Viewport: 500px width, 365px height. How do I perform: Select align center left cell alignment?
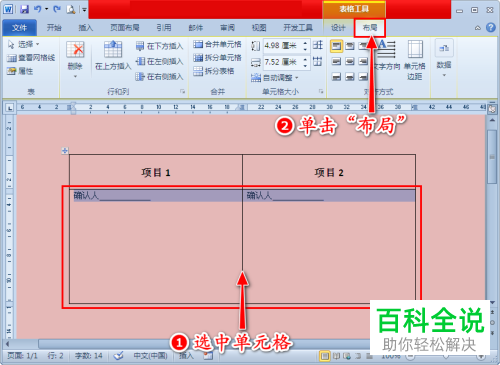tap(336, 61)
